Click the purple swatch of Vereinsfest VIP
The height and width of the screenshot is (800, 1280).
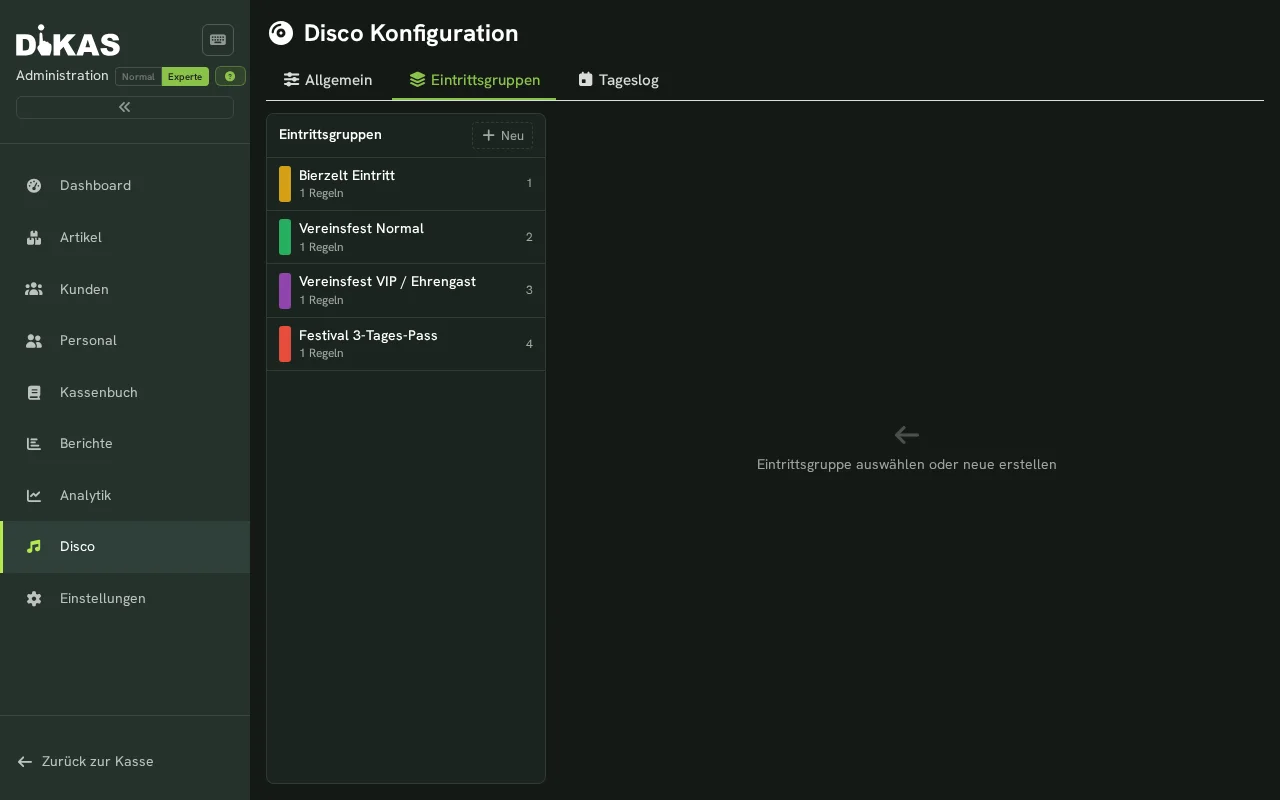[285, 291]
